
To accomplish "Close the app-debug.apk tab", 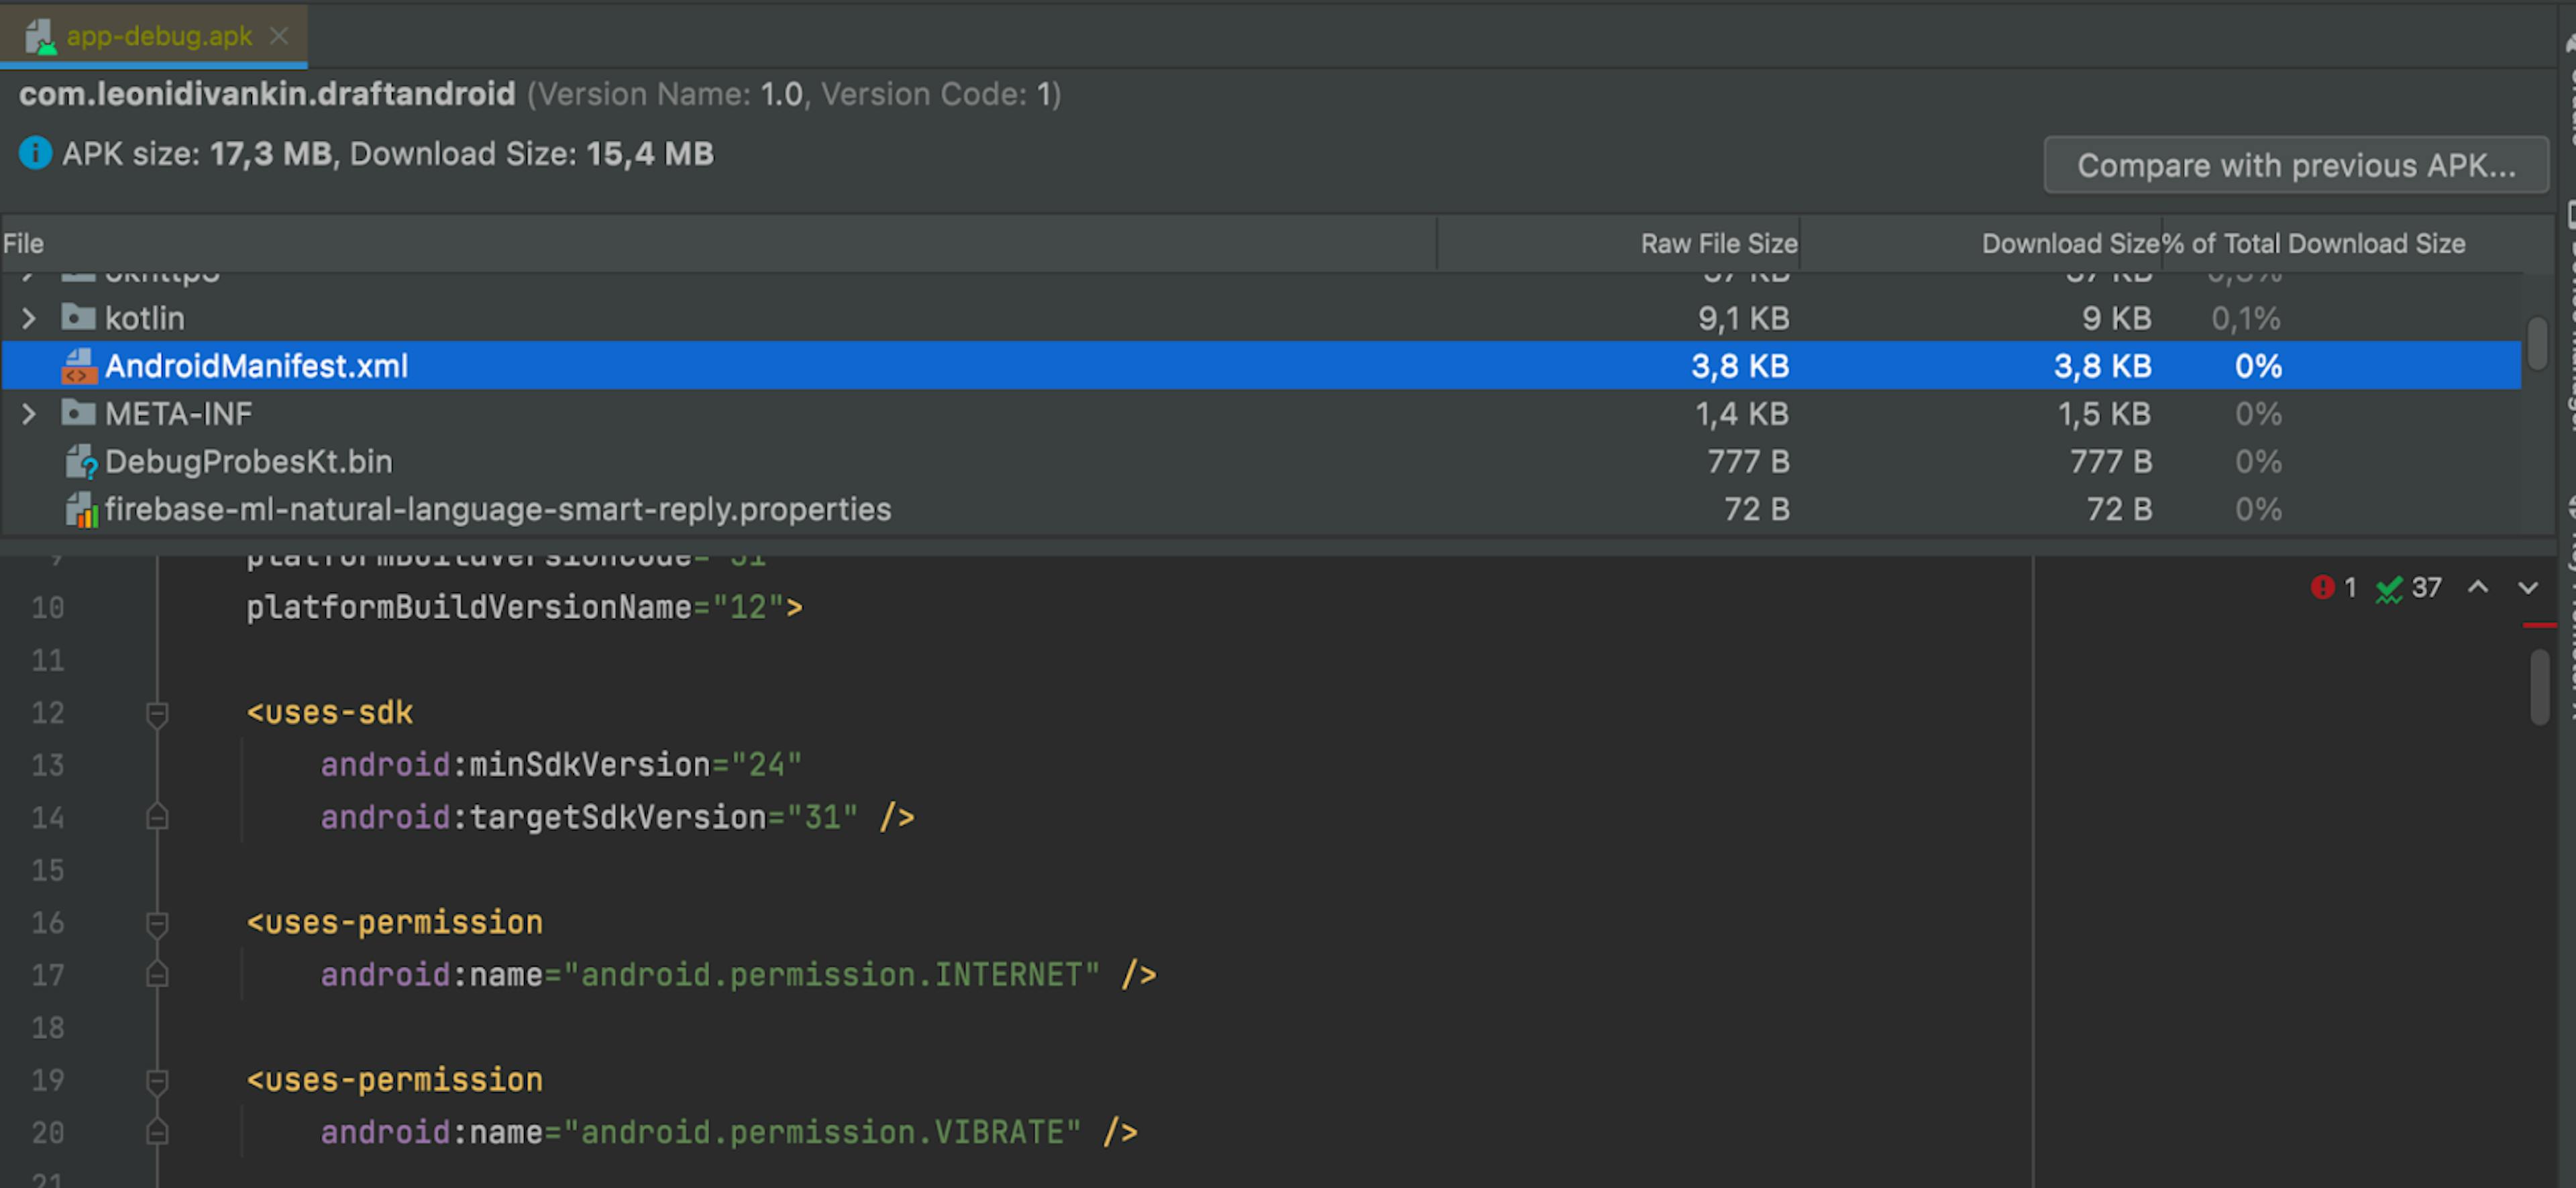I will click(279, 36).
